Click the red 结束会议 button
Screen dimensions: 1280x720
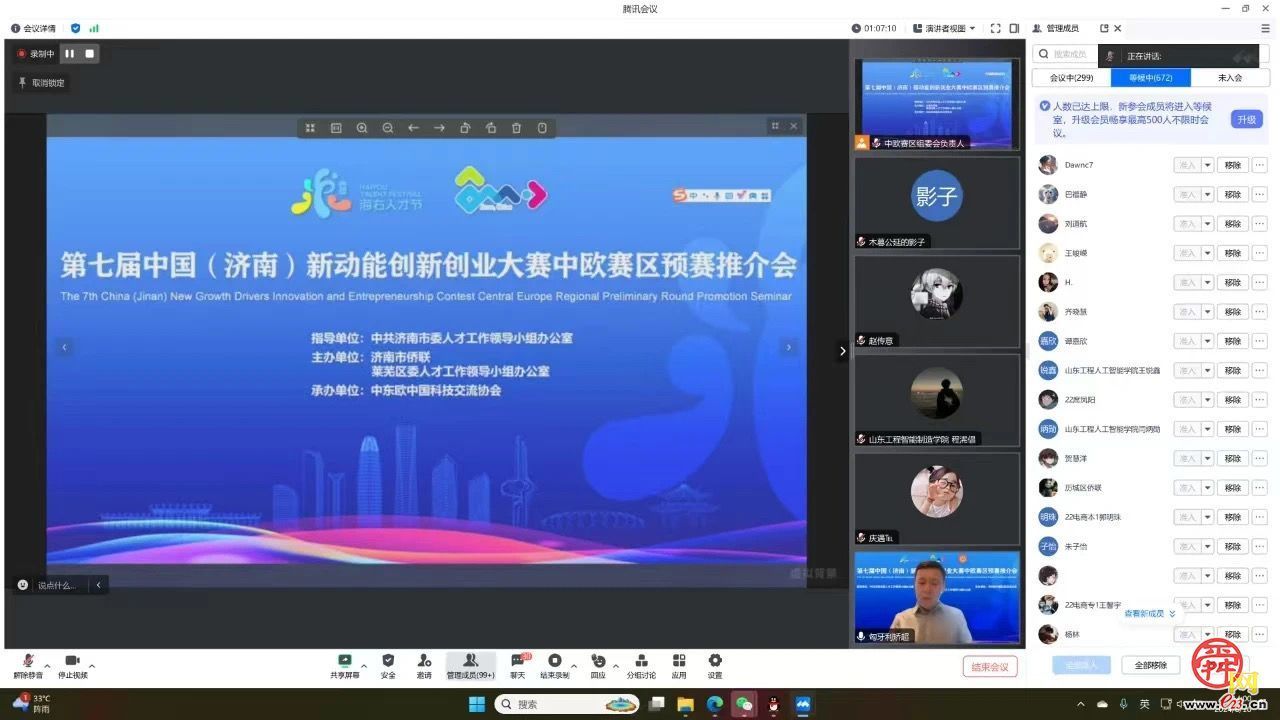[990, 665]
